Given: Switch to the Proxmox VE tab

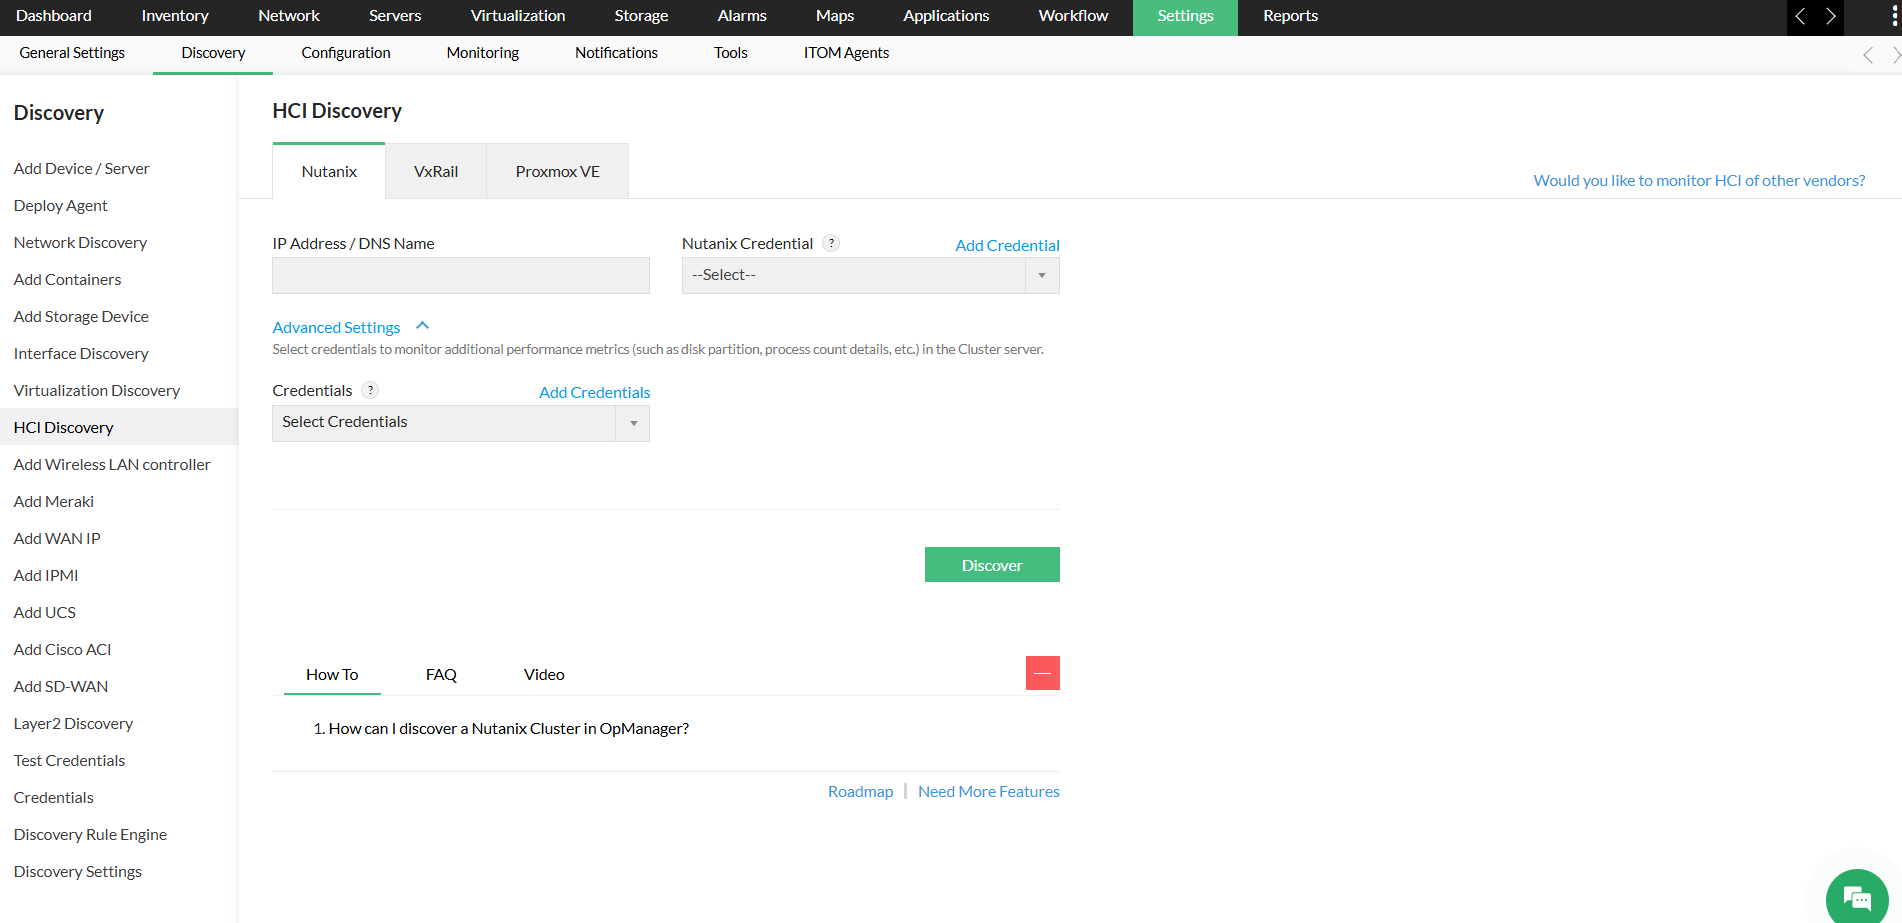Looking at the screenshot, I should [556, 170].
